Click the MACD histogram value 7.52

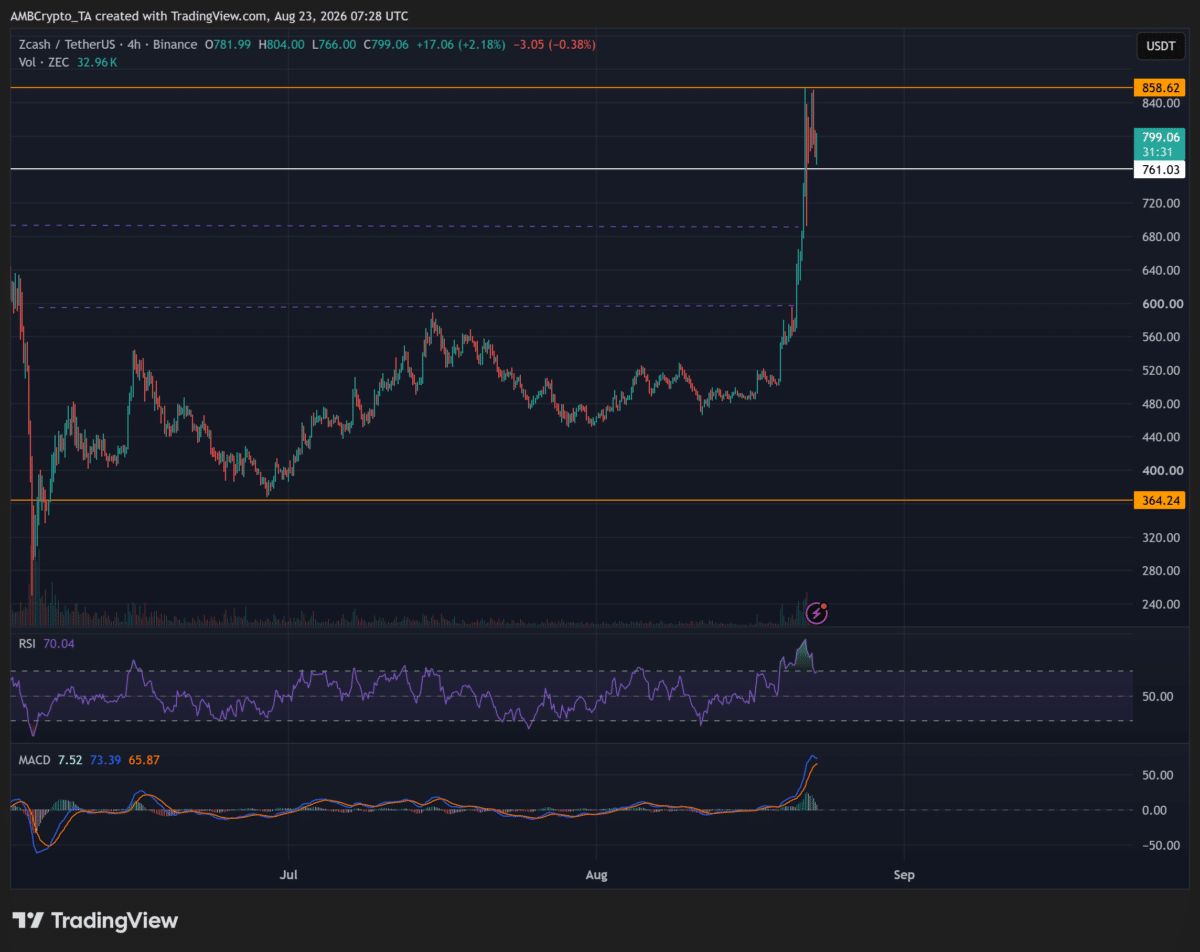[x=70, y=760]
